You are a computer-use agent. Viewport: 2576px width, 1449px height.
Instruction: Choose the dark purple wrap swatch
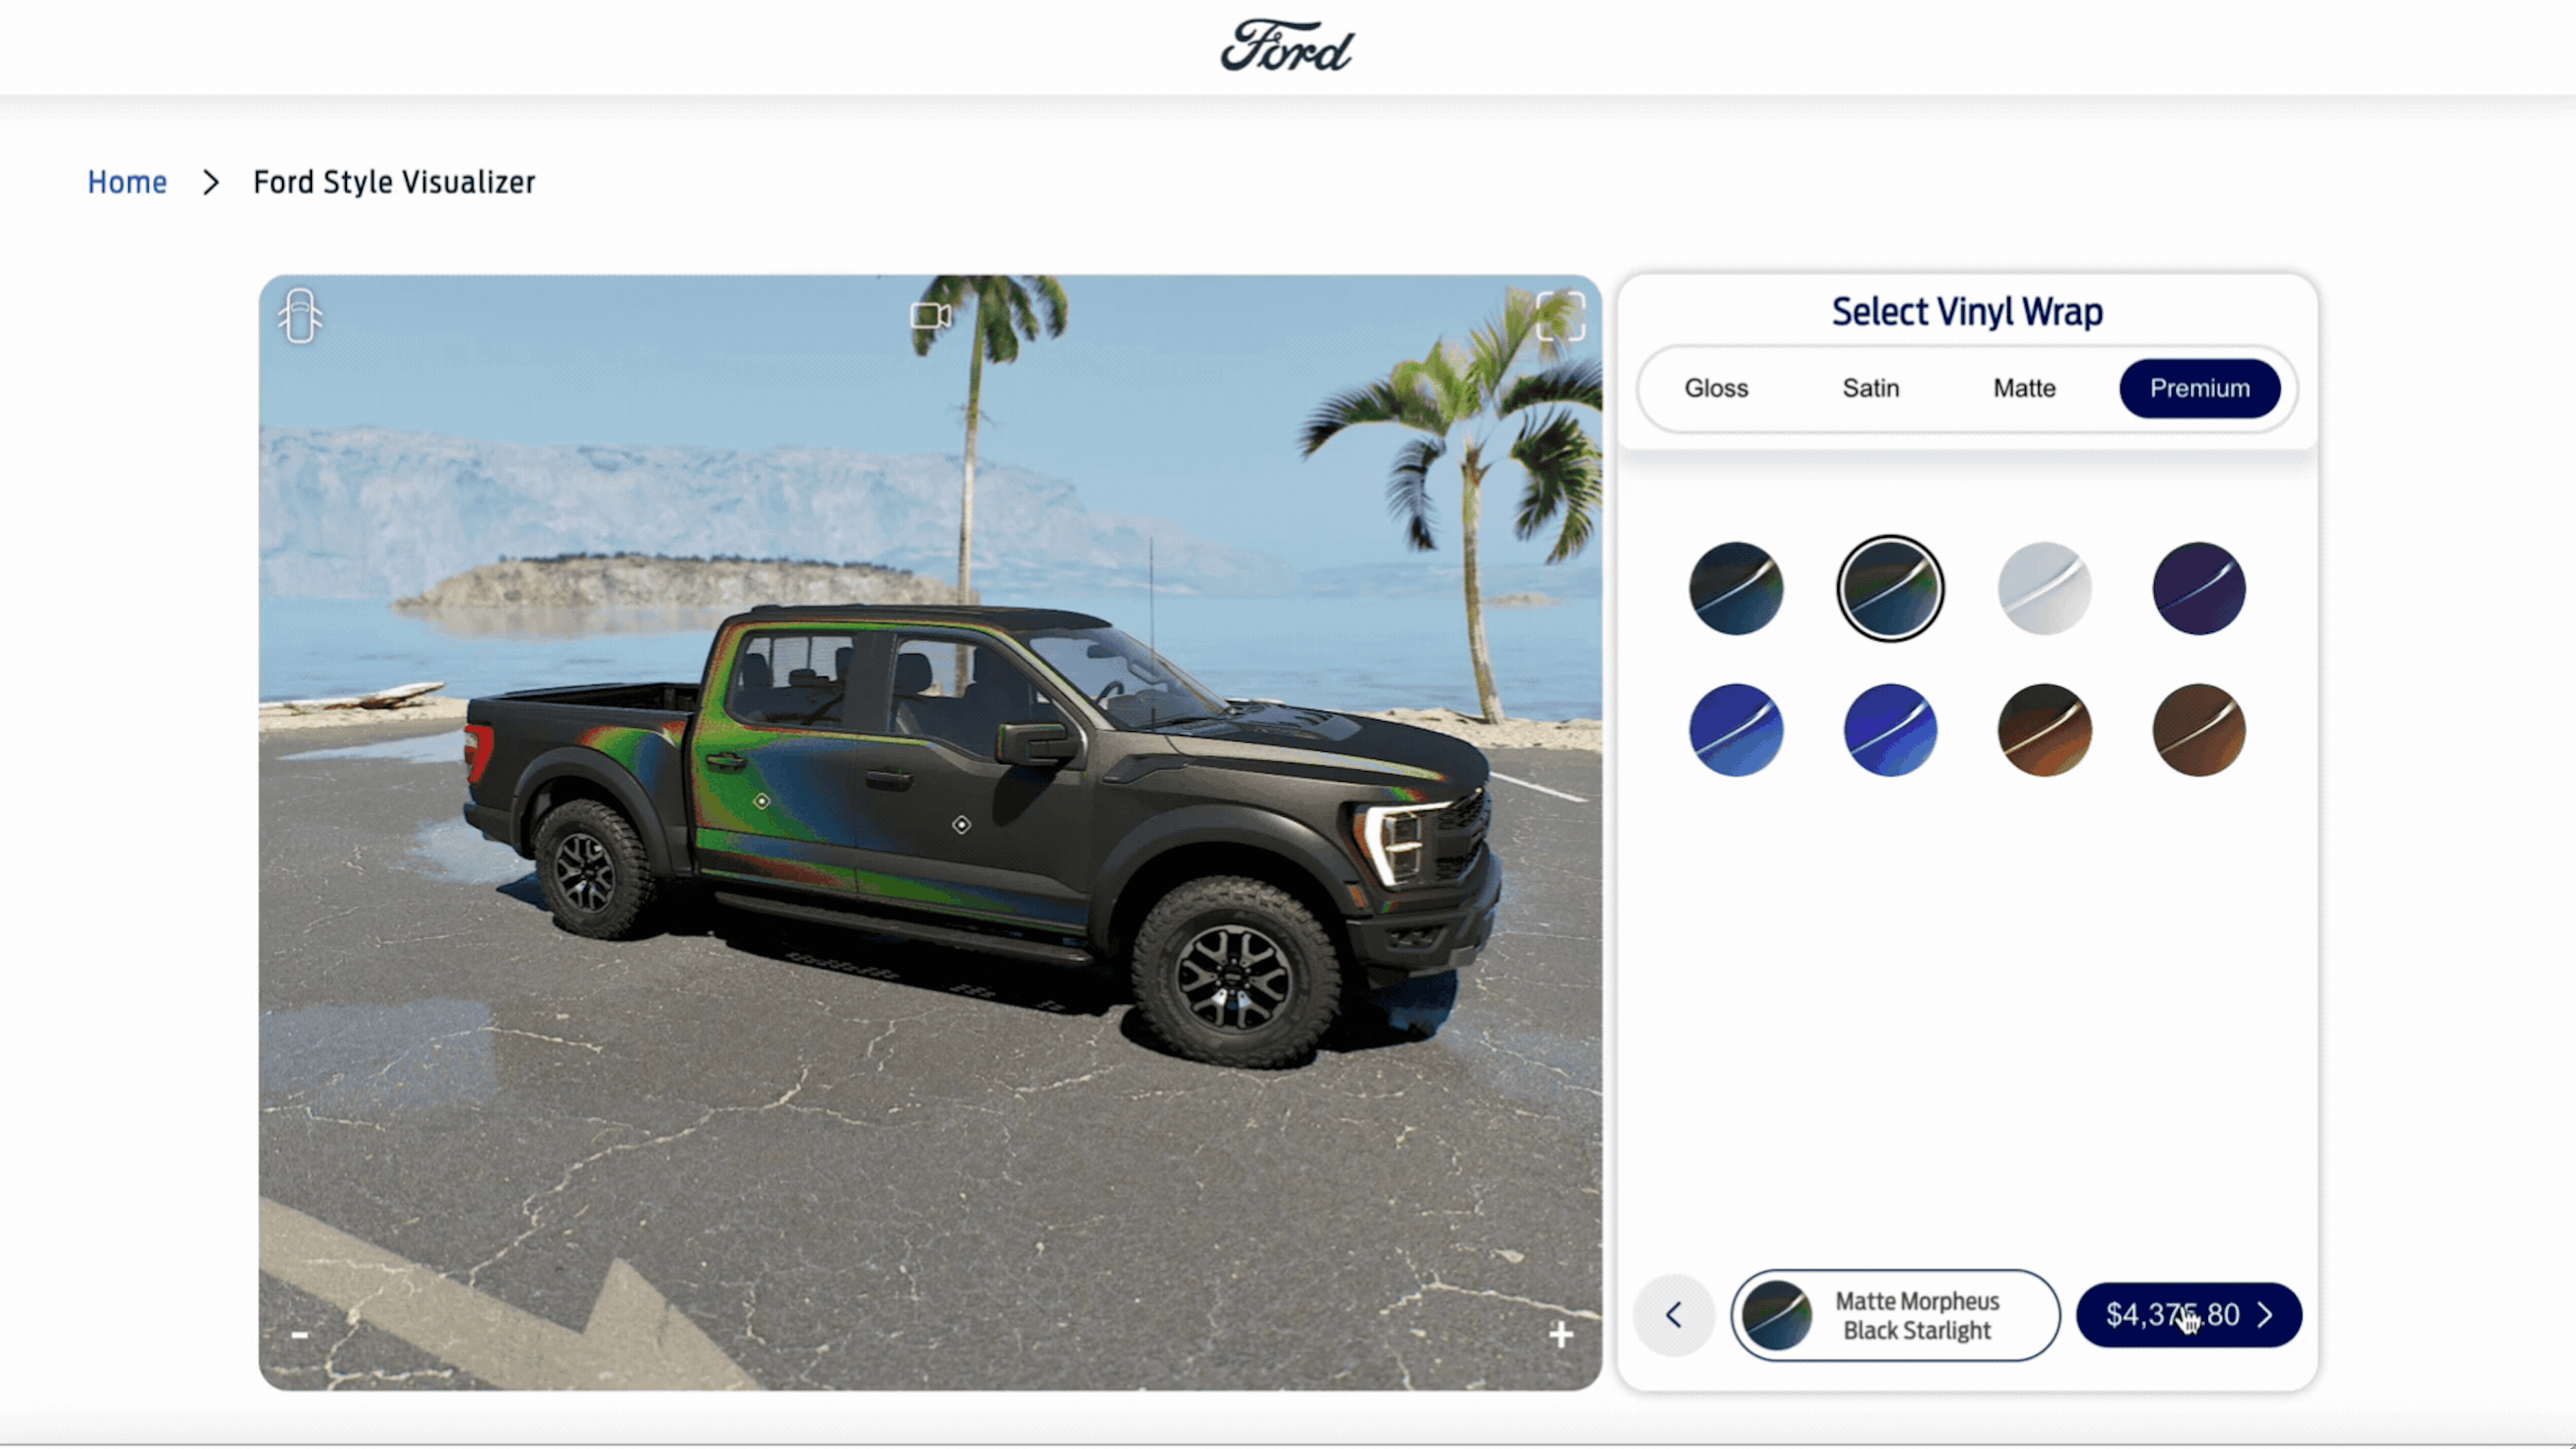point(2198,588)
